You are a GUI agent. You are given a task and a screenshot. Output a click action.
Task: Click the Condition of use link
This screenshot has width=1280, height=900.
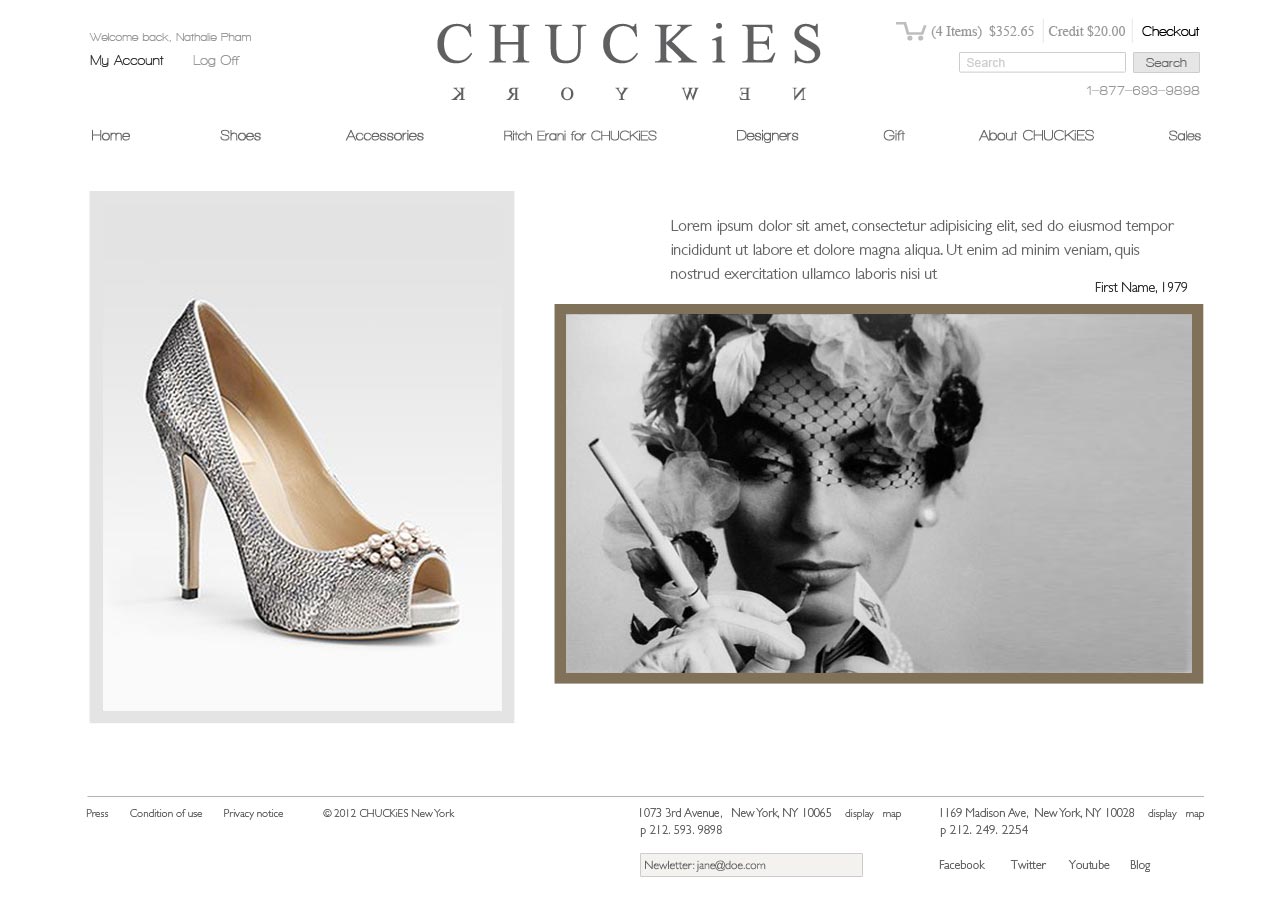coord(166,814)
